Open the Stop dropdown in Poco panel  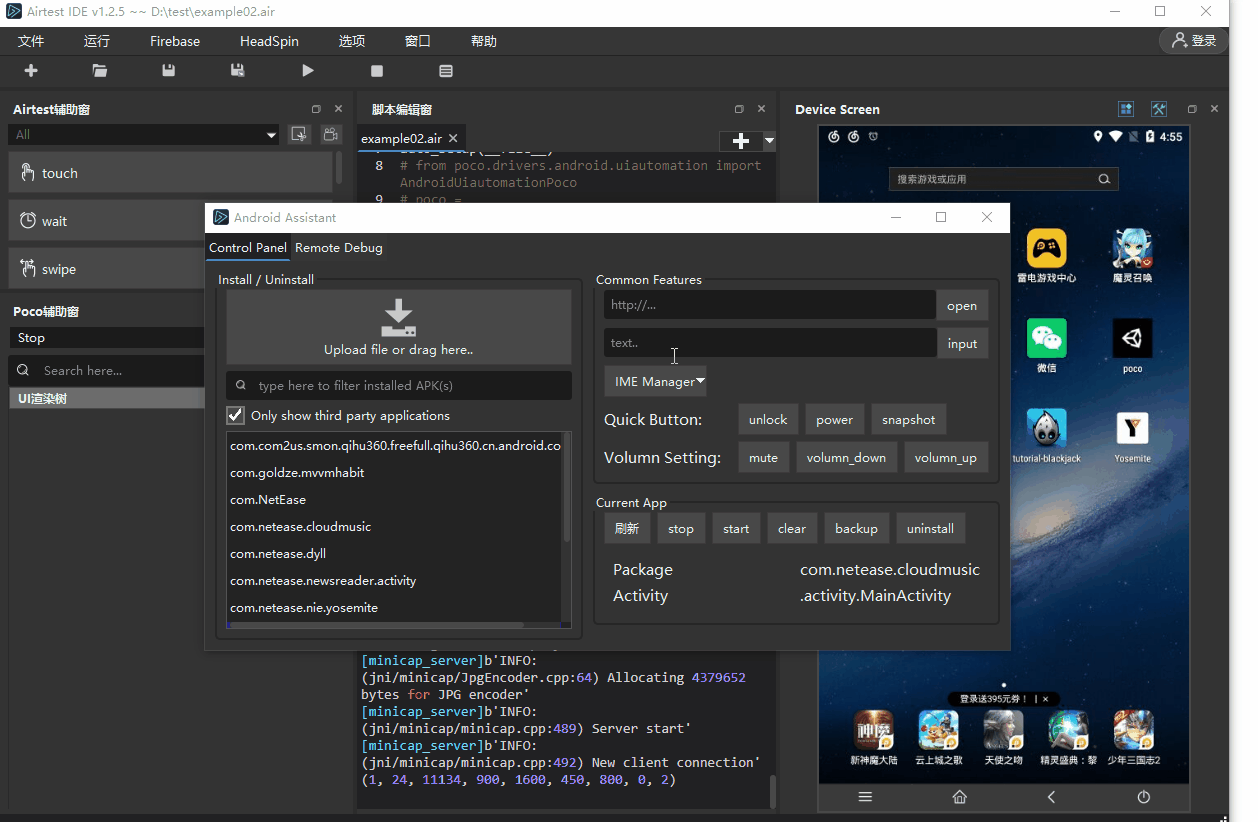click(107, 338)
